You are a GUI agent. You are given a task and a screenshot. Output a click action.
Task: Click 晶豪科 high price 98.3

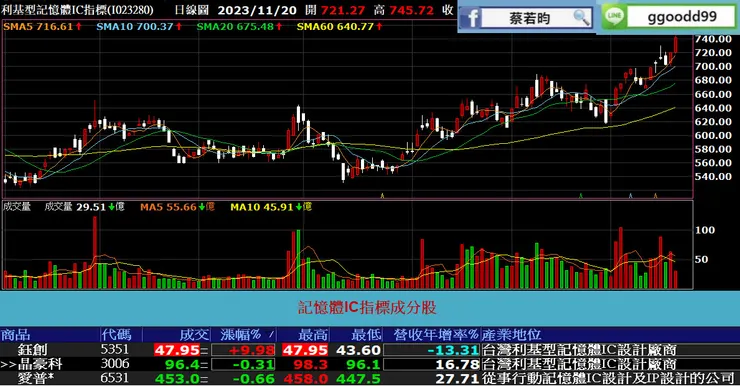tap(311, 364)
